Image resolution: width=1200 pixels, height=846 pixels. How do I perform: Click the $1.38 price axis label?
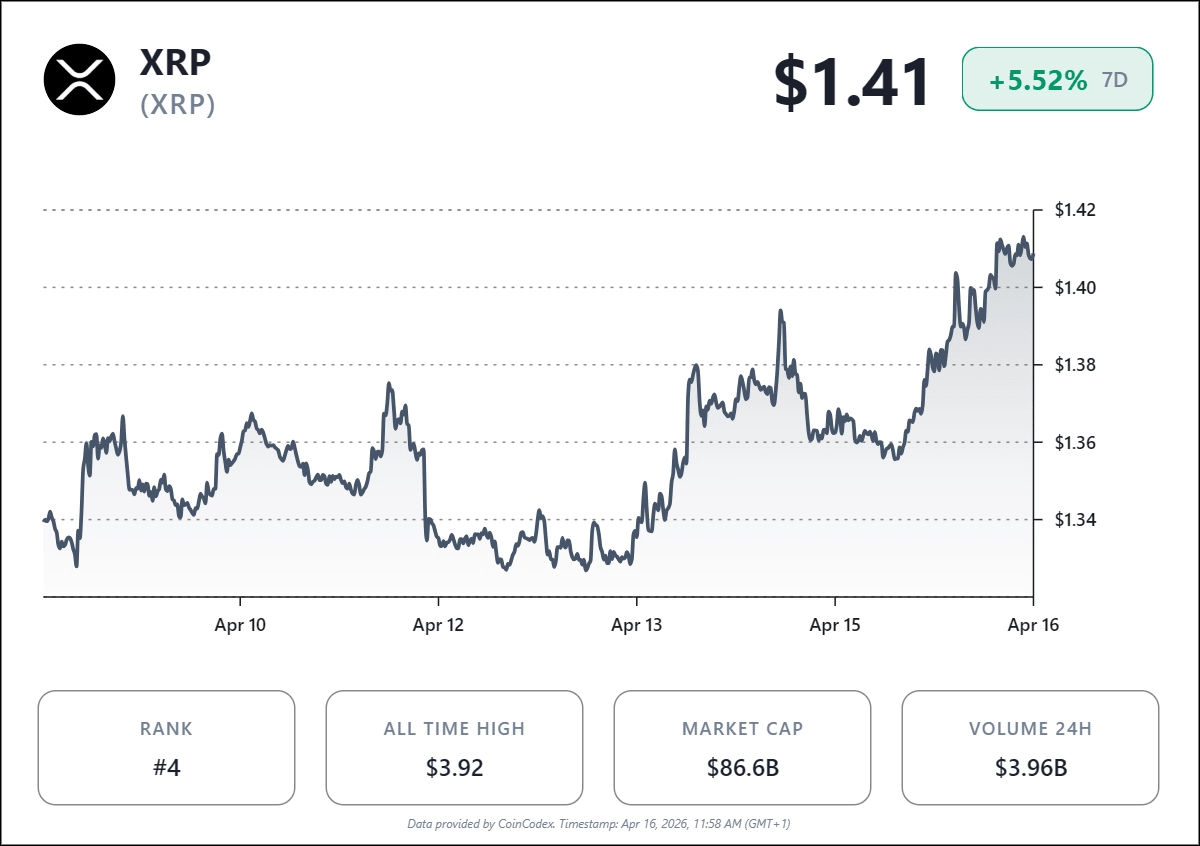(x=1076, y=365)
